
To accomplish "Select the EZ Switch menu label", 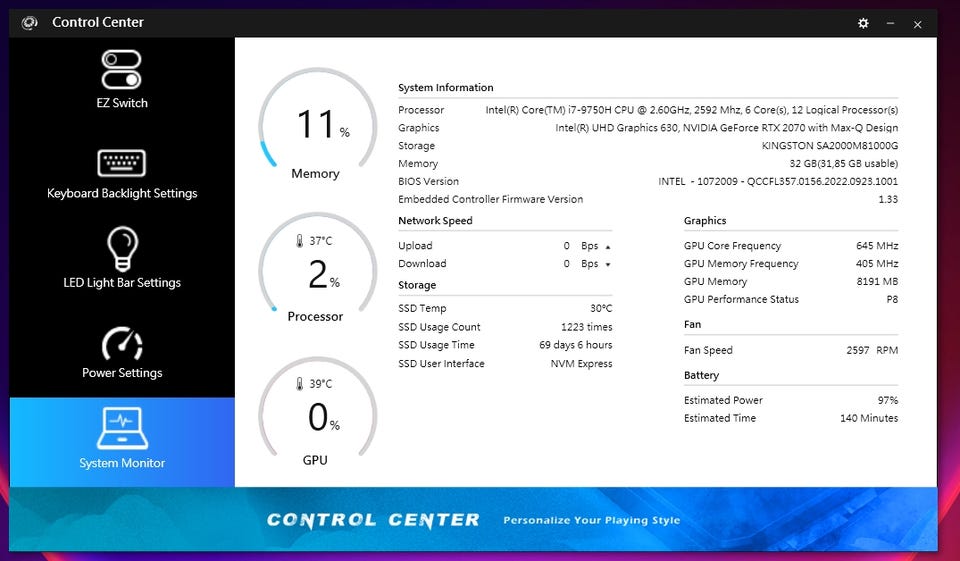I will pyautogui.click(x=122, y=103).
